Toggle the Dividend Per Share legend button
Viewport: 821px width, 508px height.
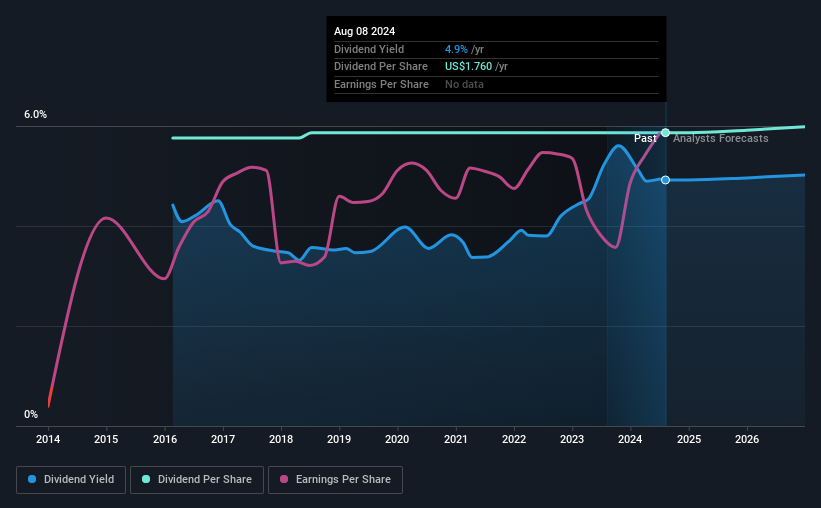(x=197, y=480)
